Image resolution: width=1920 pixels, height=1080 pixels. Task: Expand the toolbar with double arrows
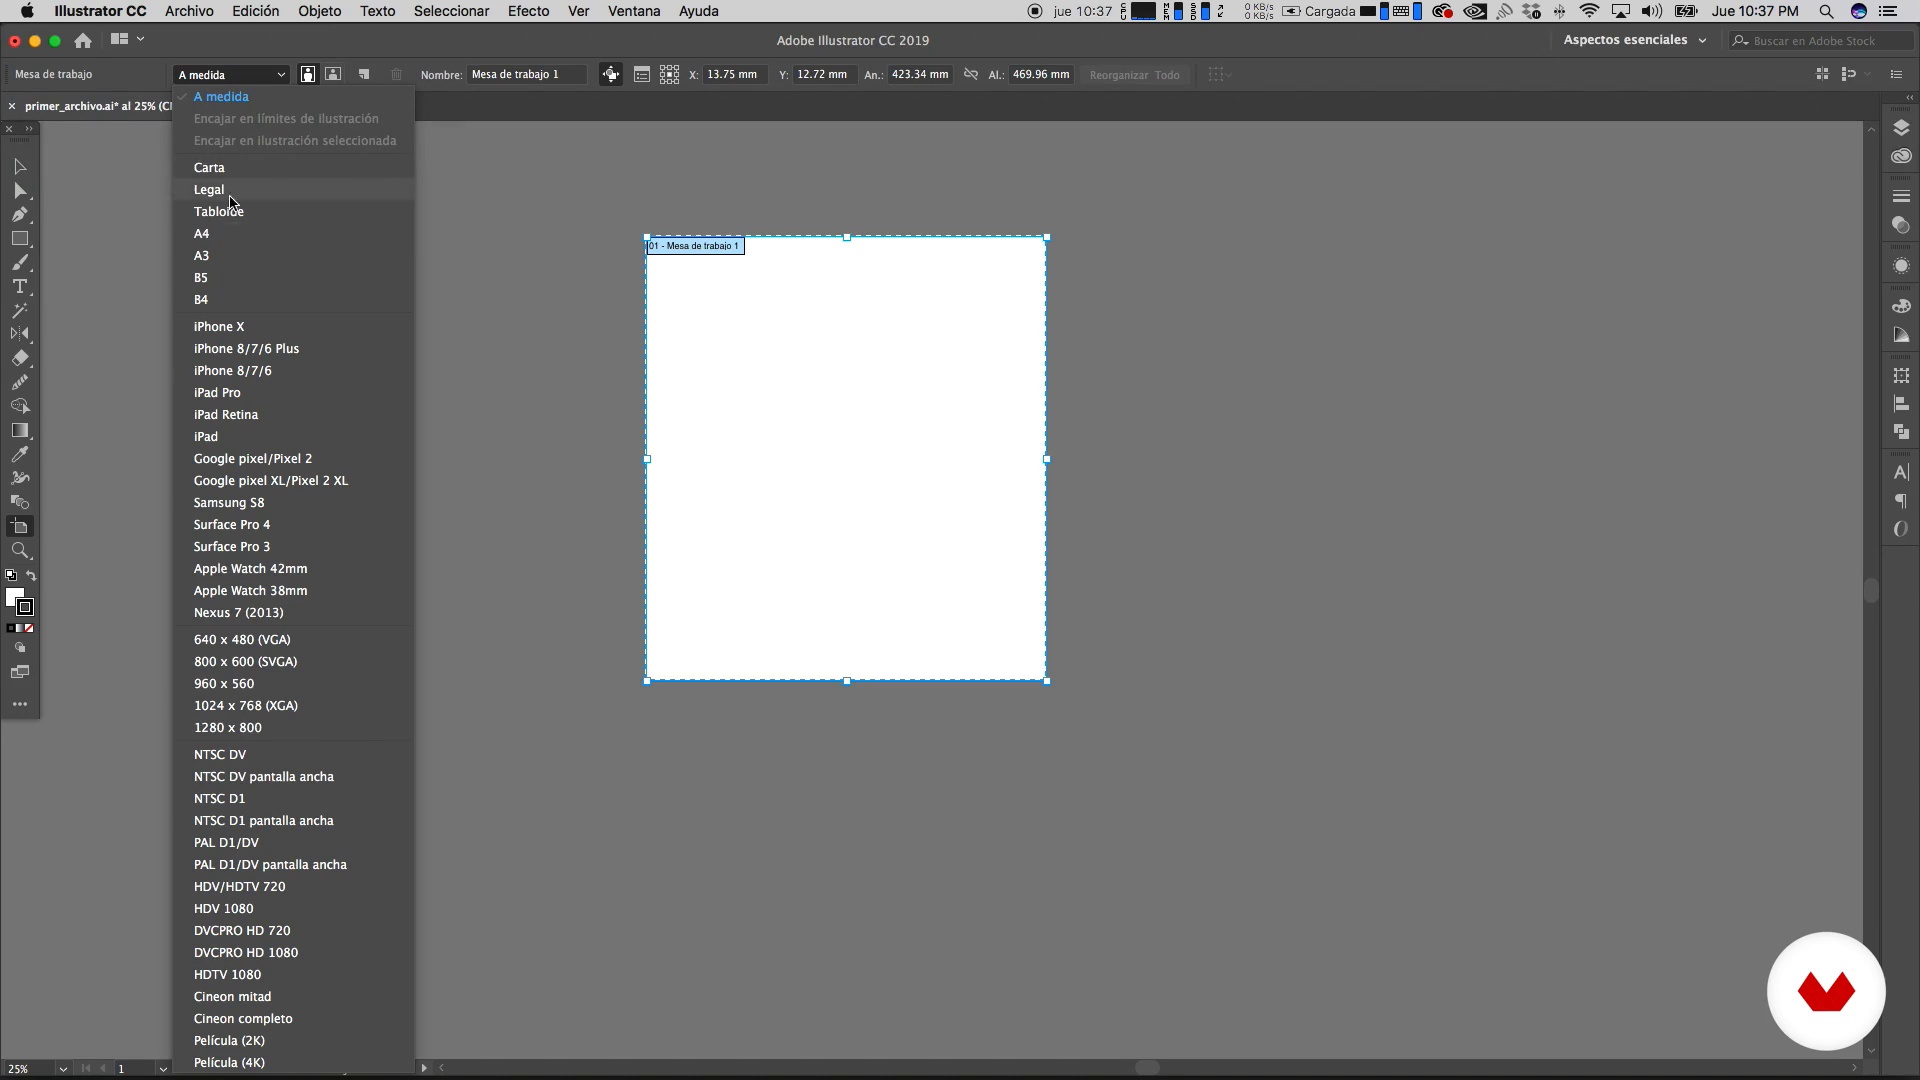(x=29, y=128)
